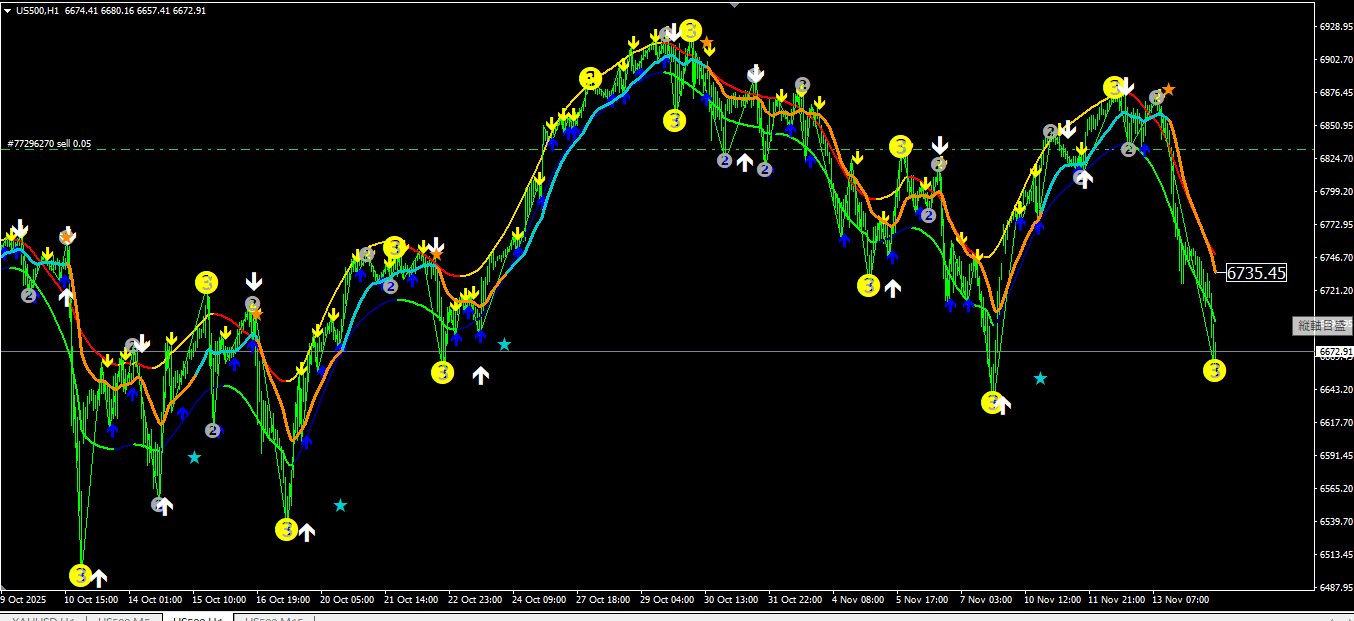Click orange star at far-right 13 Nov peak
This screenshot has width=1354, height=621.
(1168, 90)
